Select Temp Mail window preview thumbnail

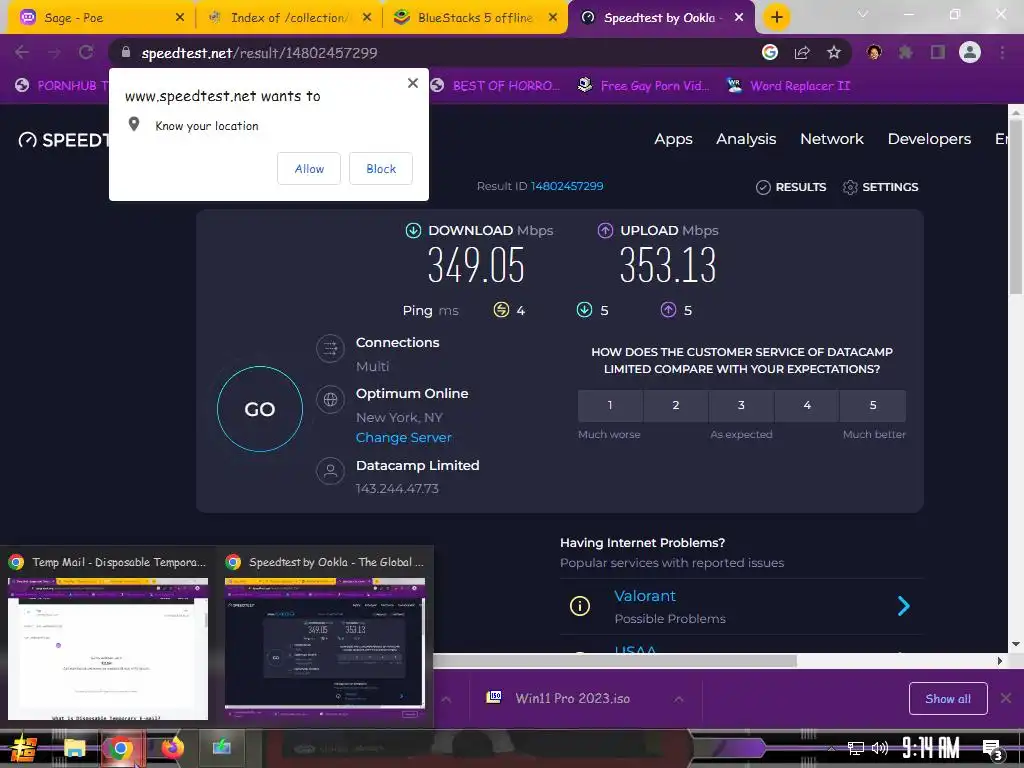tap(108, 648)
